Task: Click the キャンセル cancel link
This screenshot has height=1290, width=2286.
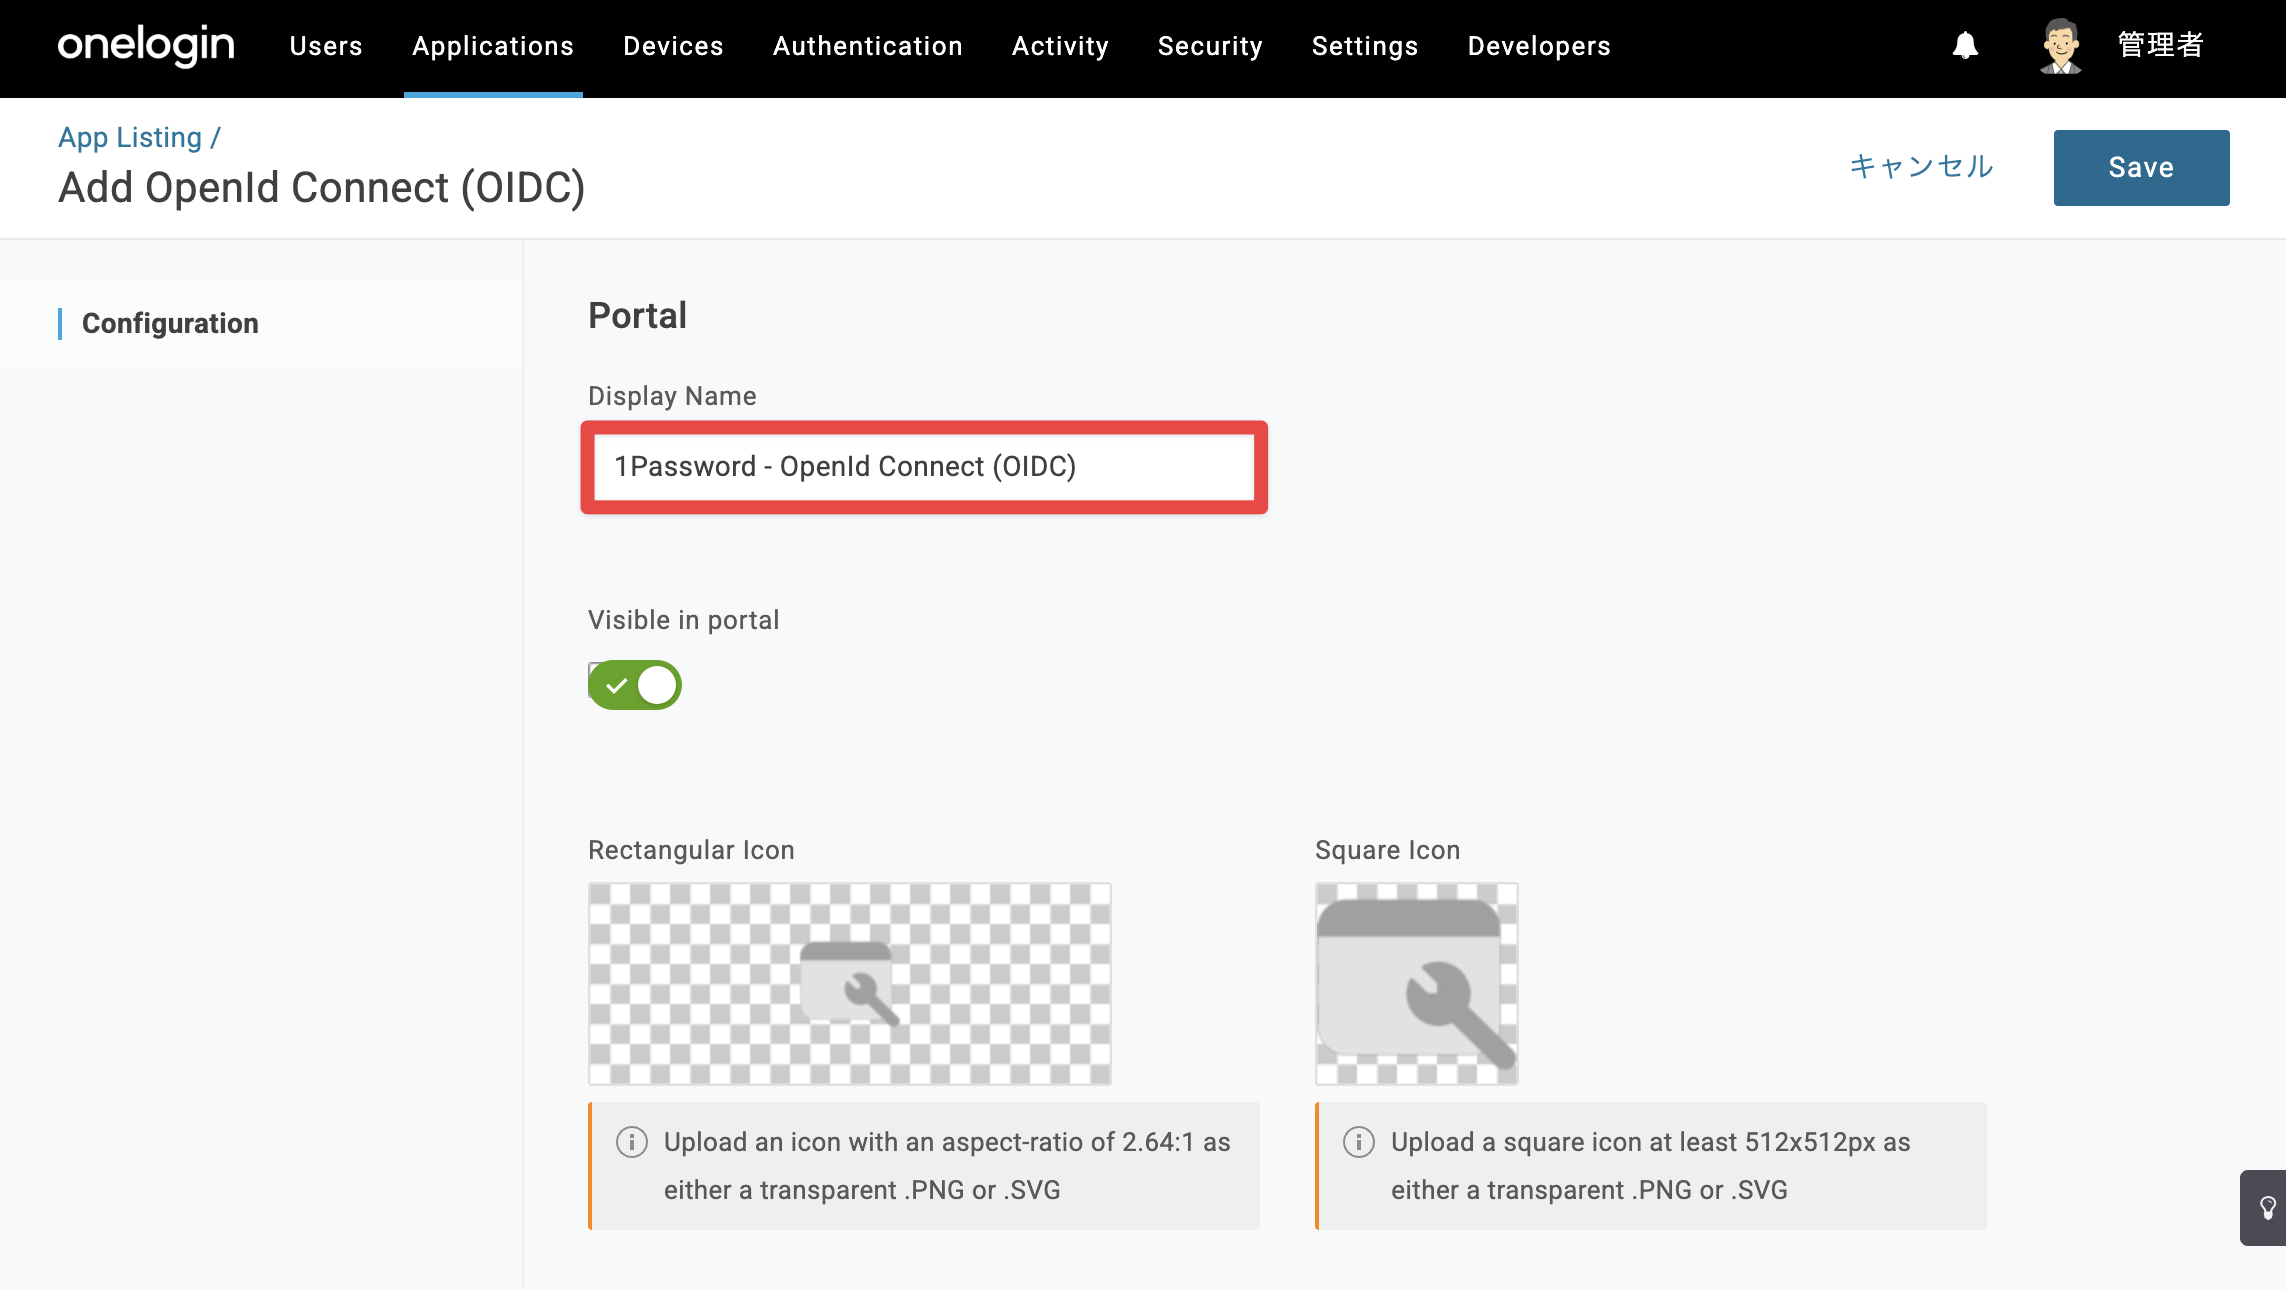Action: (x=1921, y=166)
